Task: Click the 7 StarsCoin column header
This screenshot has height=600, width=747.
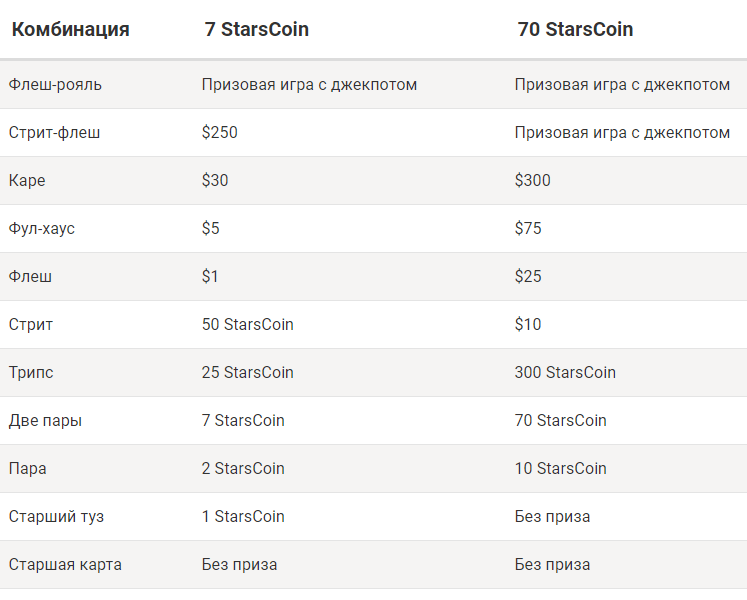Action: click(x=257, y=30)
